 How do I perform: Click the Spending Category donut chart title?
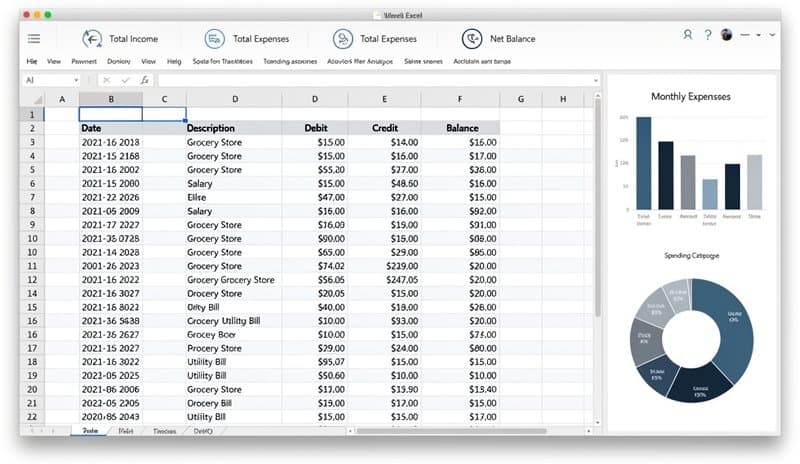691,255
